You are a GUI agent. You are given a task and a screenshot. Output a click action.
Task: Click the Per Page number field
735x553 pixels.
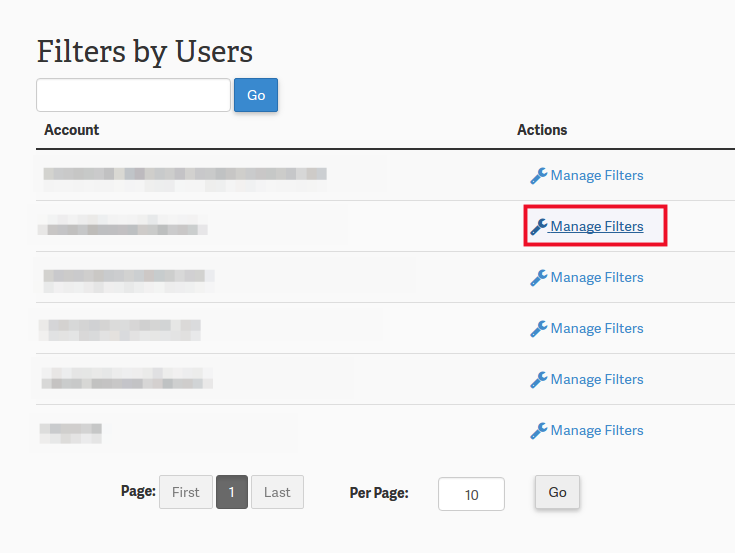[471, 494]
